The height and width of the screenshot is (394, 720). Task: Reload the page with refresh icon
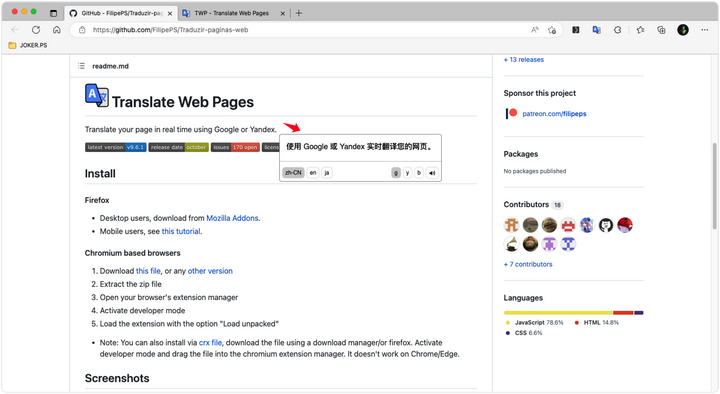[x=36, y=30]
